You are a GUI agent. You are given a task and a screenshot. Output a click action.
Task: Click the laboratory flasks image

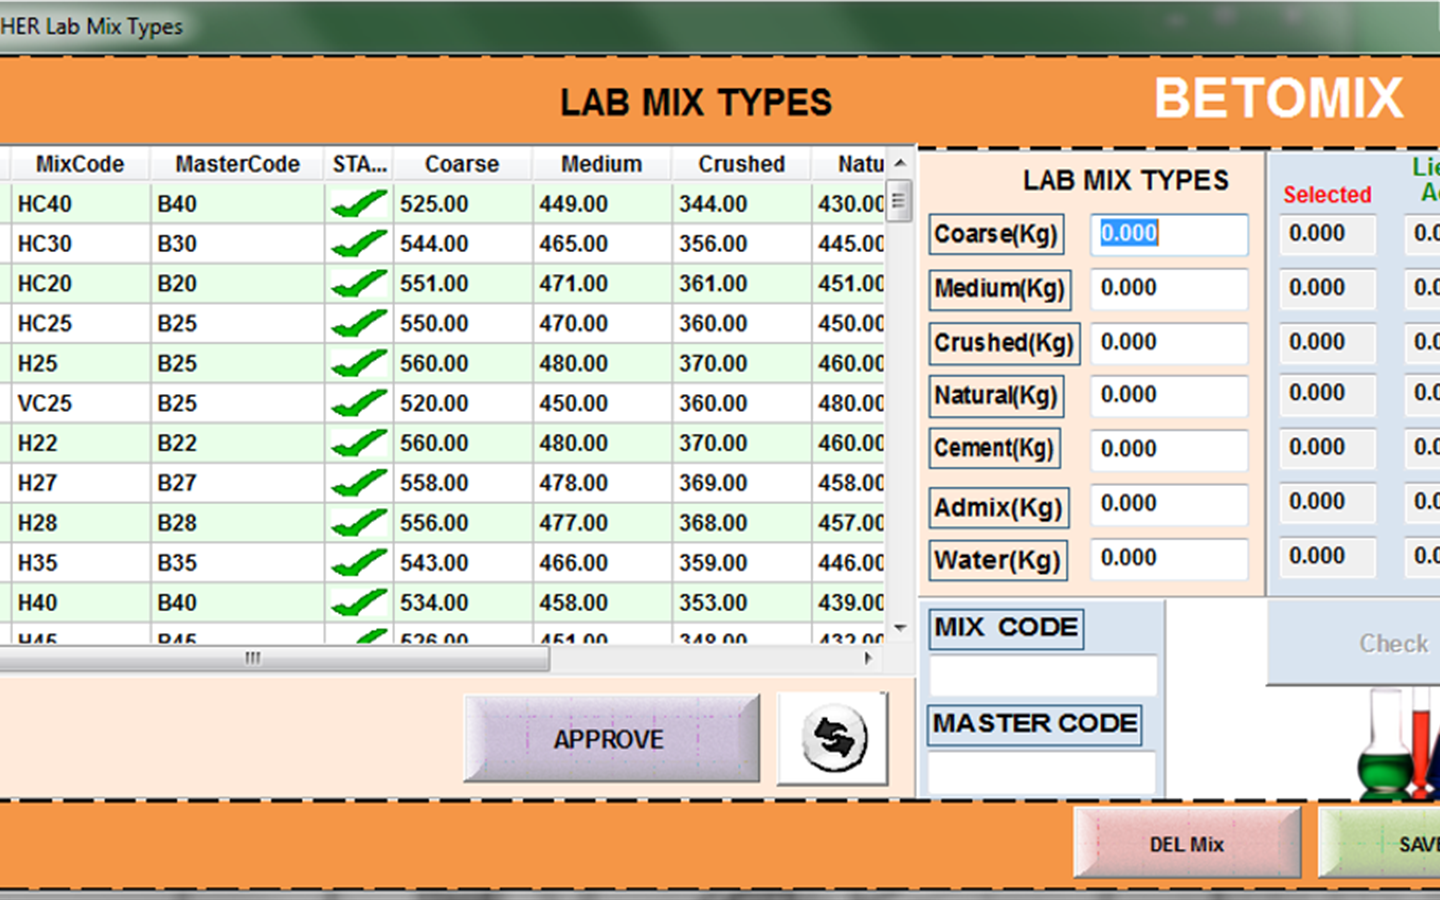point(1399,745)
